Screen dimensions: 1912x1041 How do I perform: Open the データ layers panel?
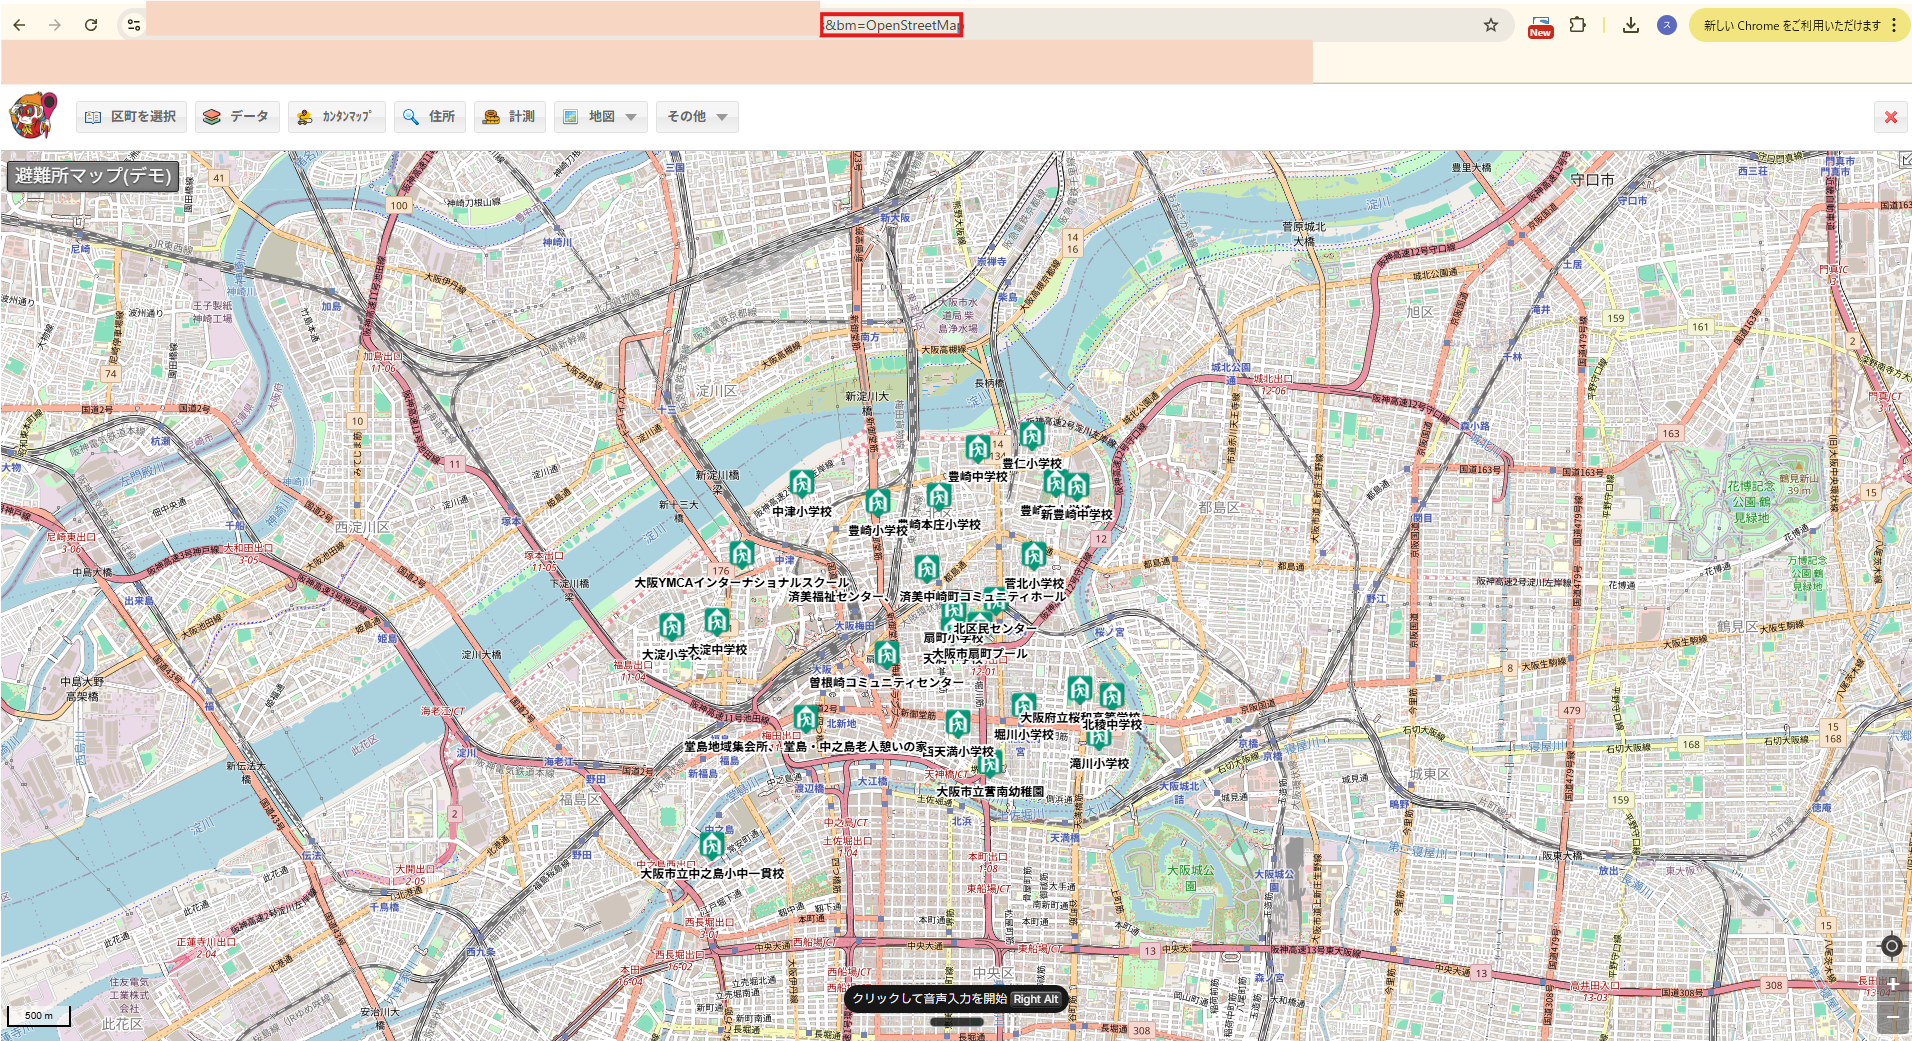coord(236,117)
